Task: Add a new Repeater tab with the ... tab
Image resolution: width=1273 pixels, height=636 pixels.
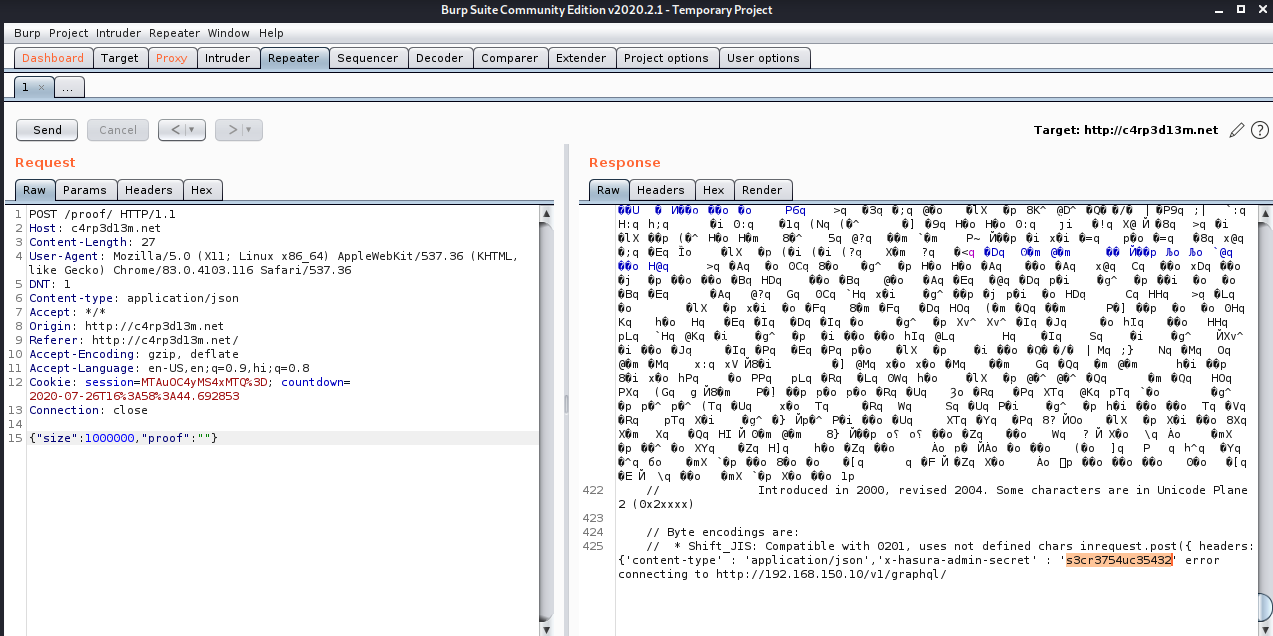Action: (x=68, y=88)
